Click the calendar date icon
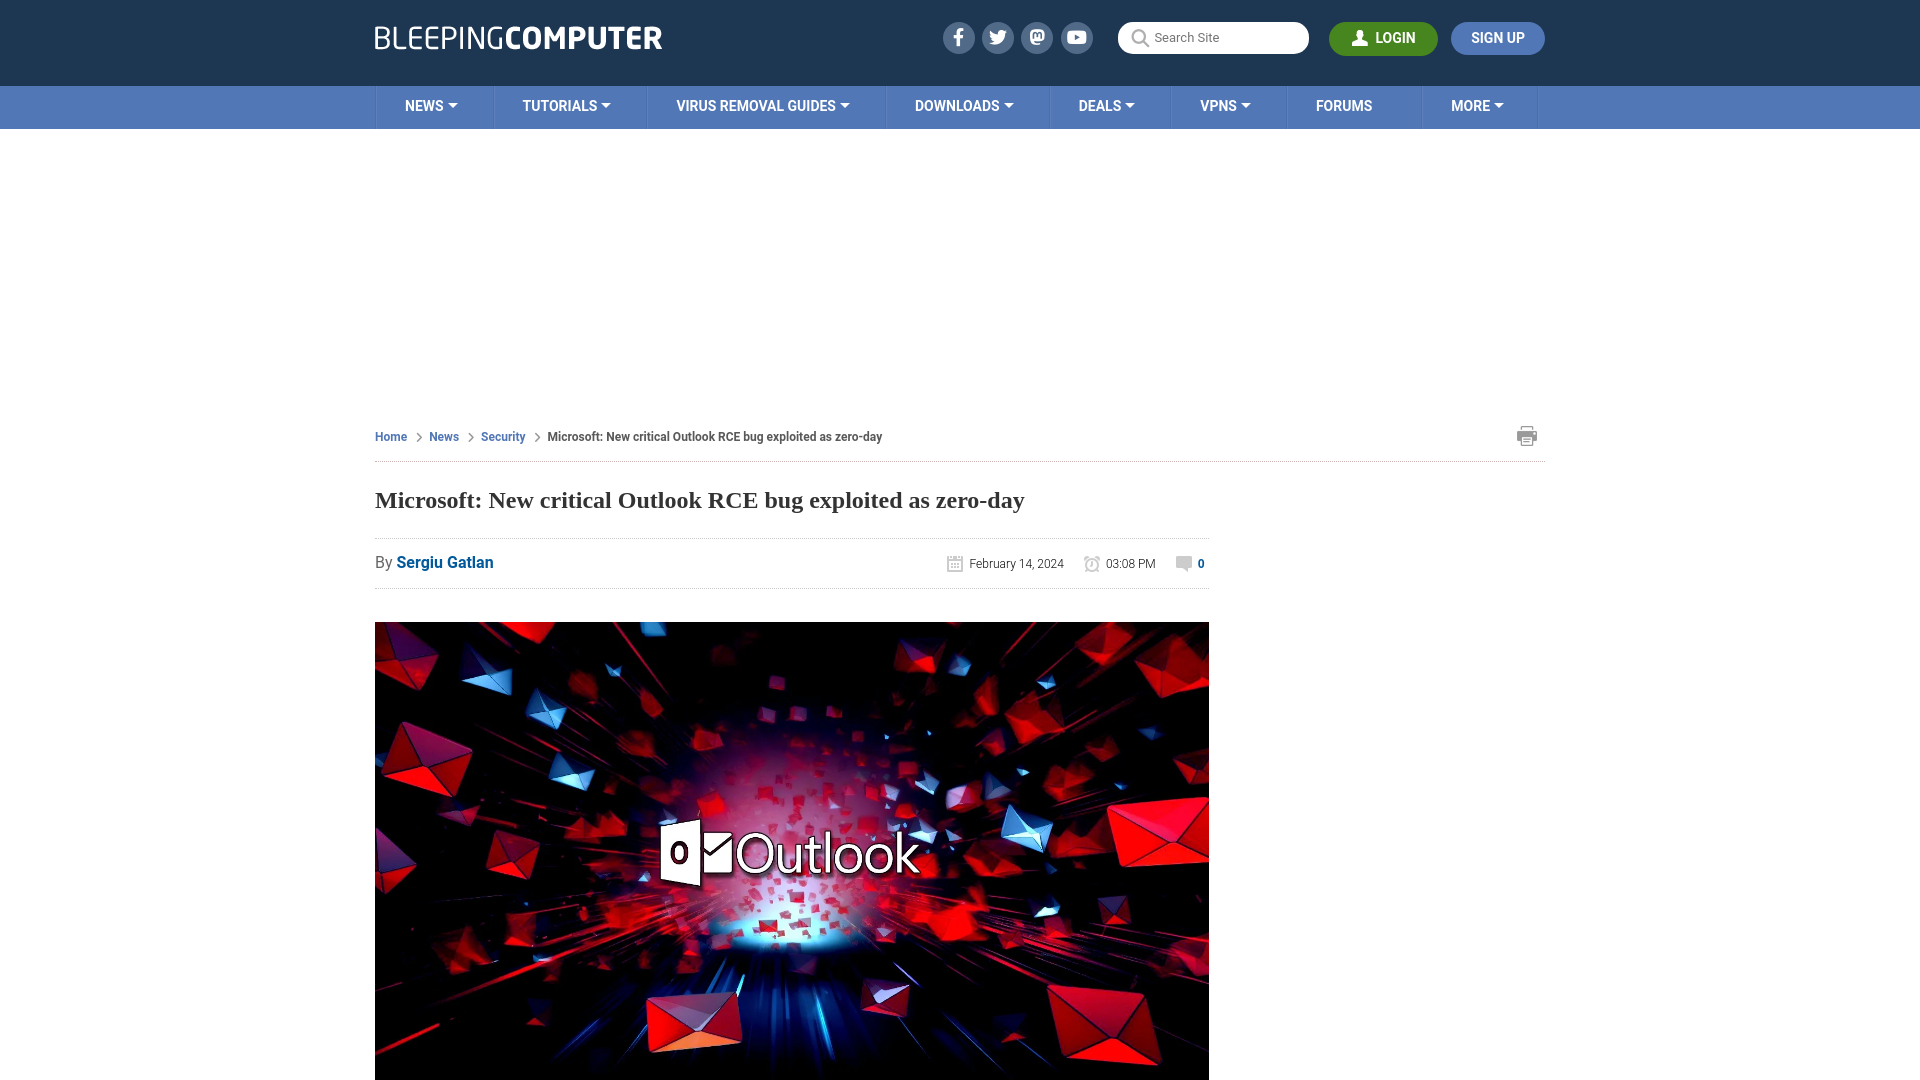Viewport: 1920px width, 1080px height. coord(956,563)
